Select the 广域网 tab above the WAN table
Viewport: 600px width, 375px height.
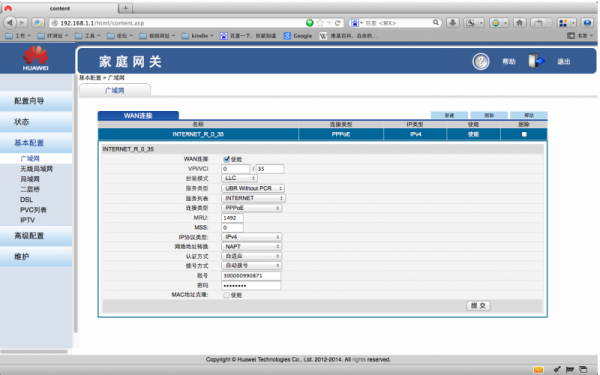click(115, 90)
